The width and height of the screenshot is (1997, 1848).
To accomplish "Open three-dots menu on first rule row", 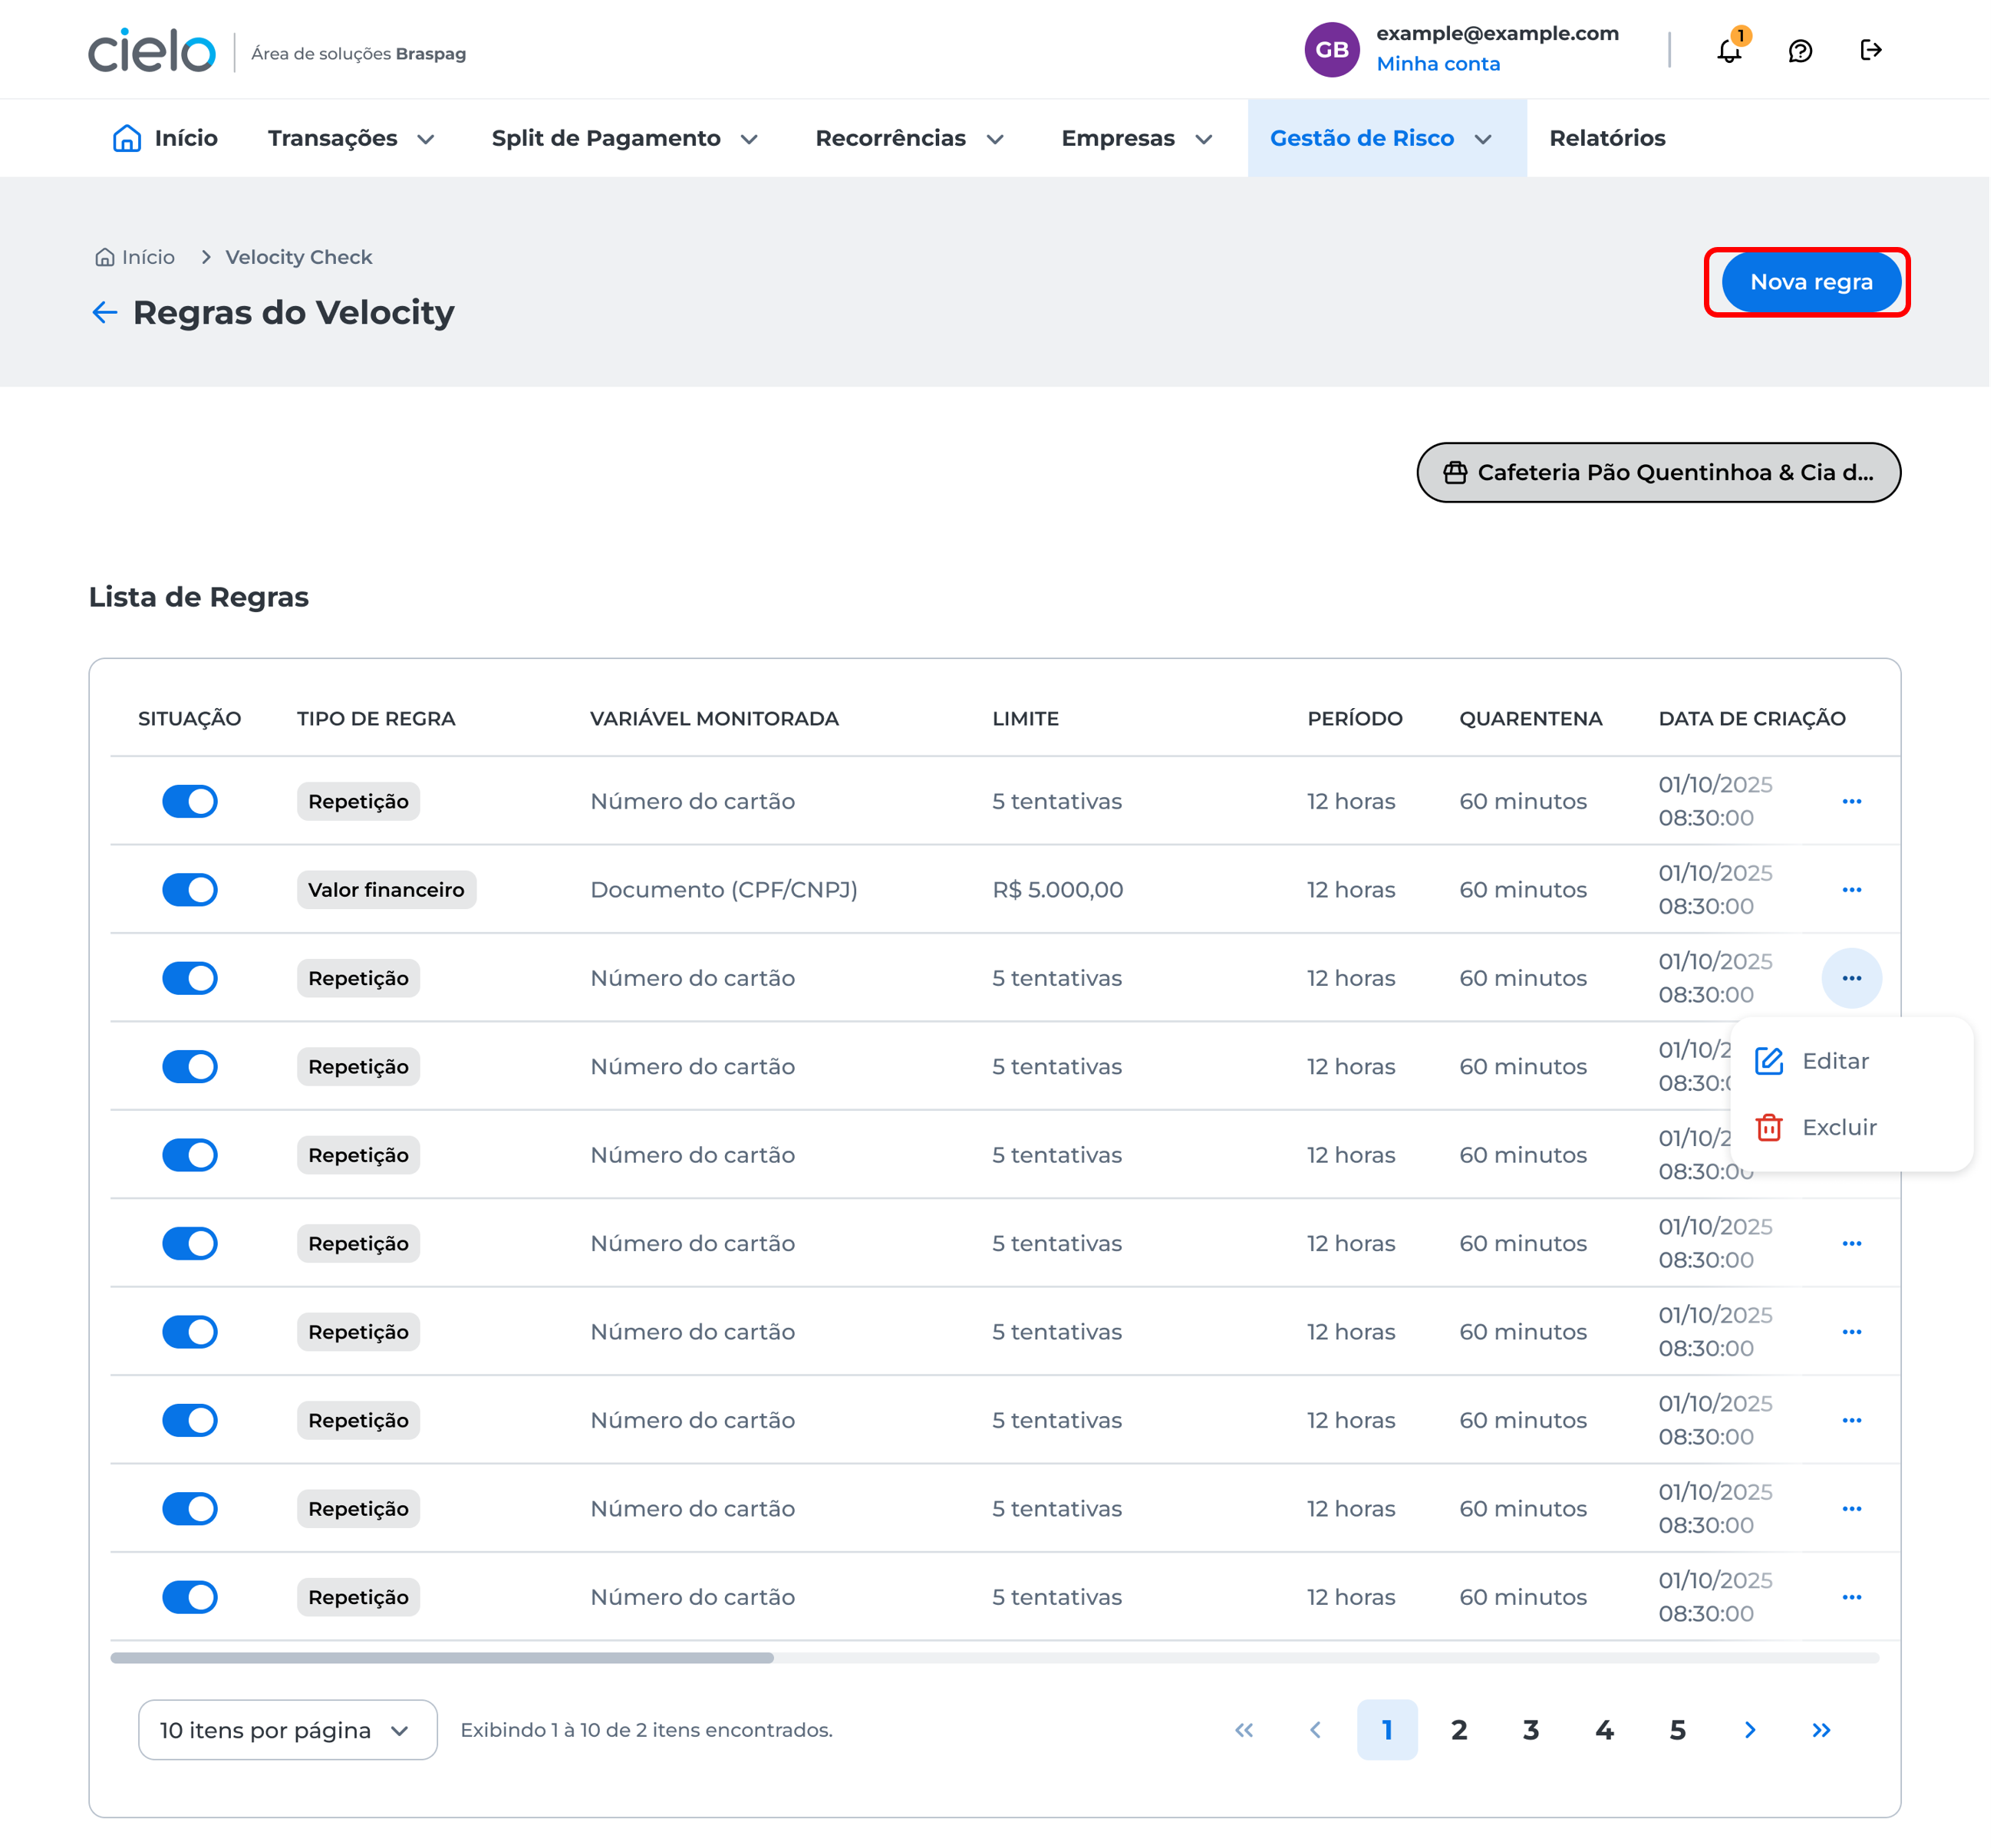I will tap(1851, 801).
